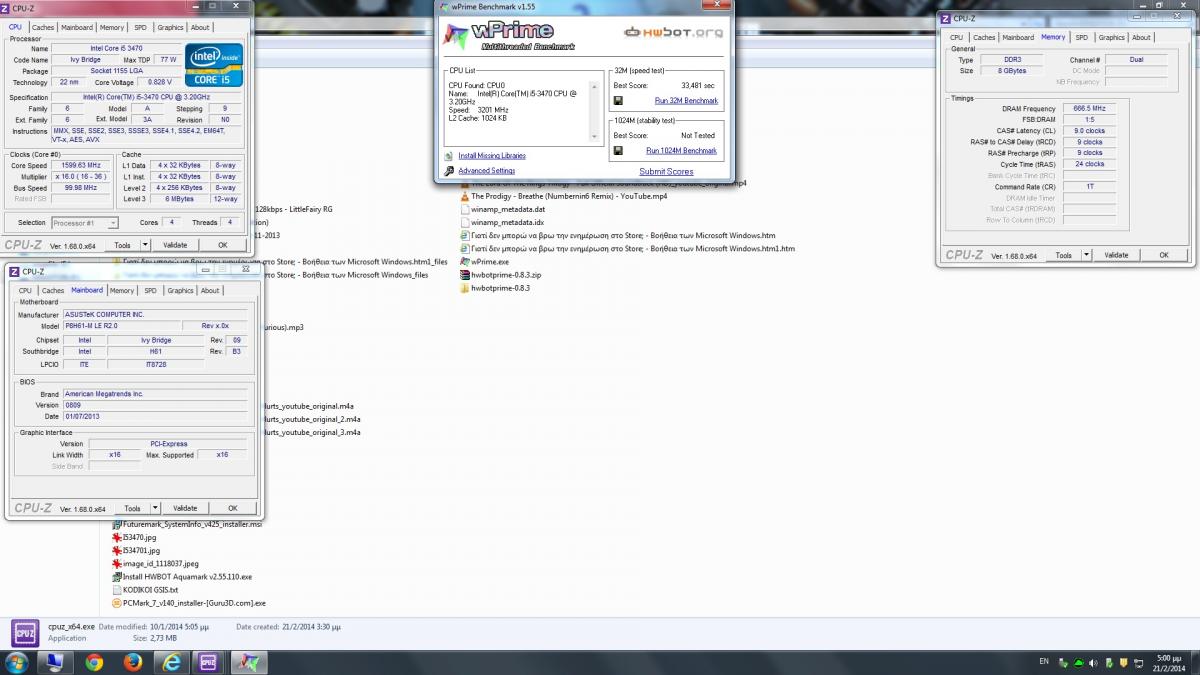The image size is (1200, 675).
Task: Click the mainboard Model value field
Action: 122,326
